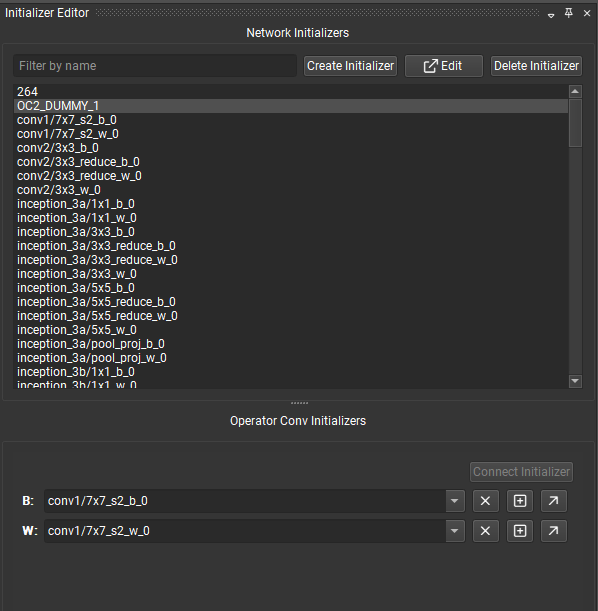Click the plus icon in W row
Screen dimensions: 598x611
pos(520,531)
